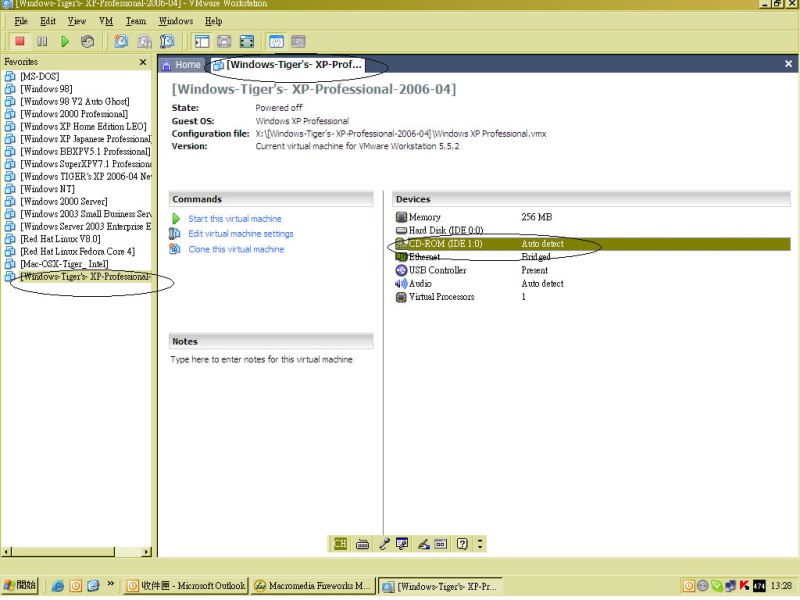Click Edit virtual machine settings link
This screenshot has width=800, height=600.
click(x=241, y=234)
